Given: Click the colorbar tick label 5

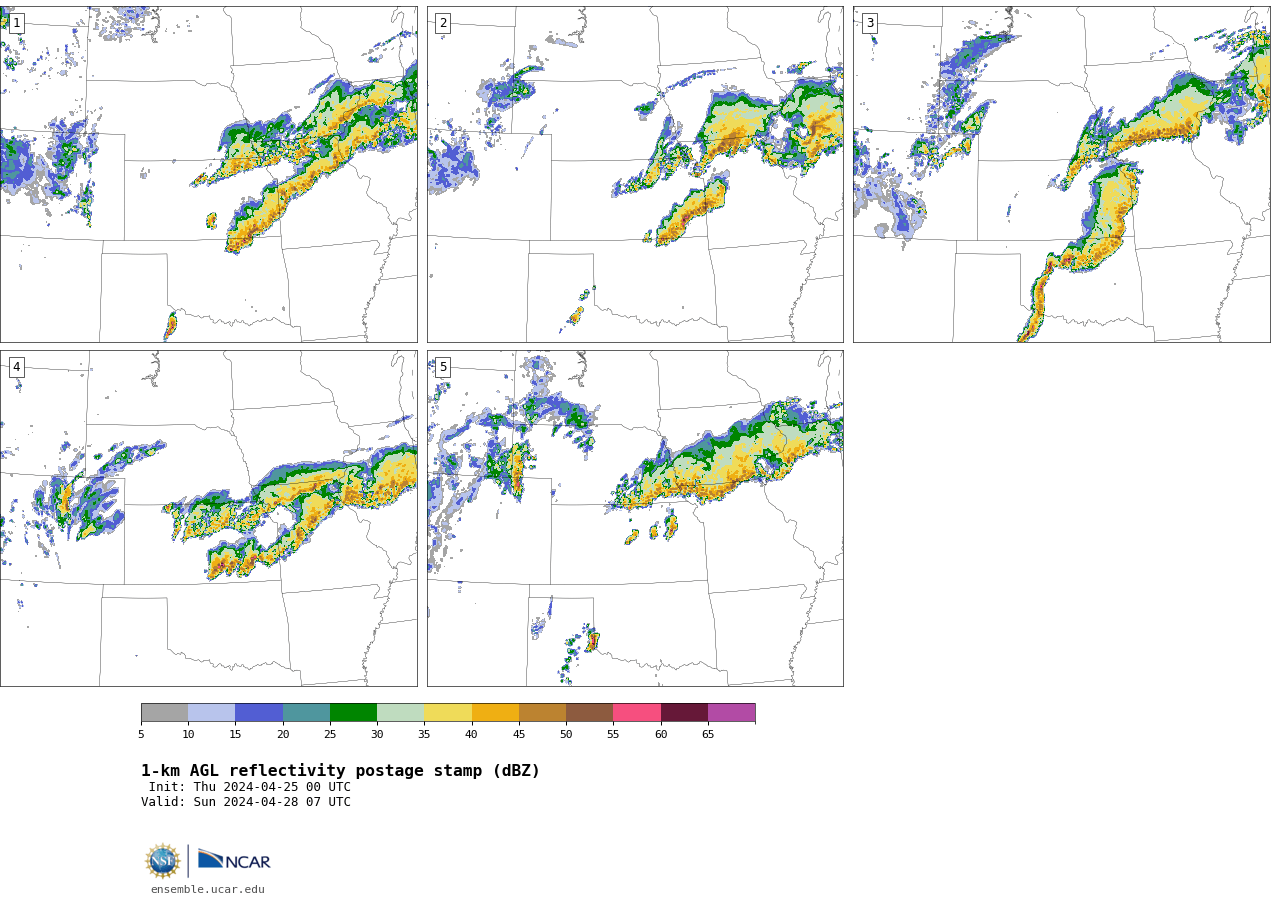Looking at the screenshot, I should pos(141,735).
